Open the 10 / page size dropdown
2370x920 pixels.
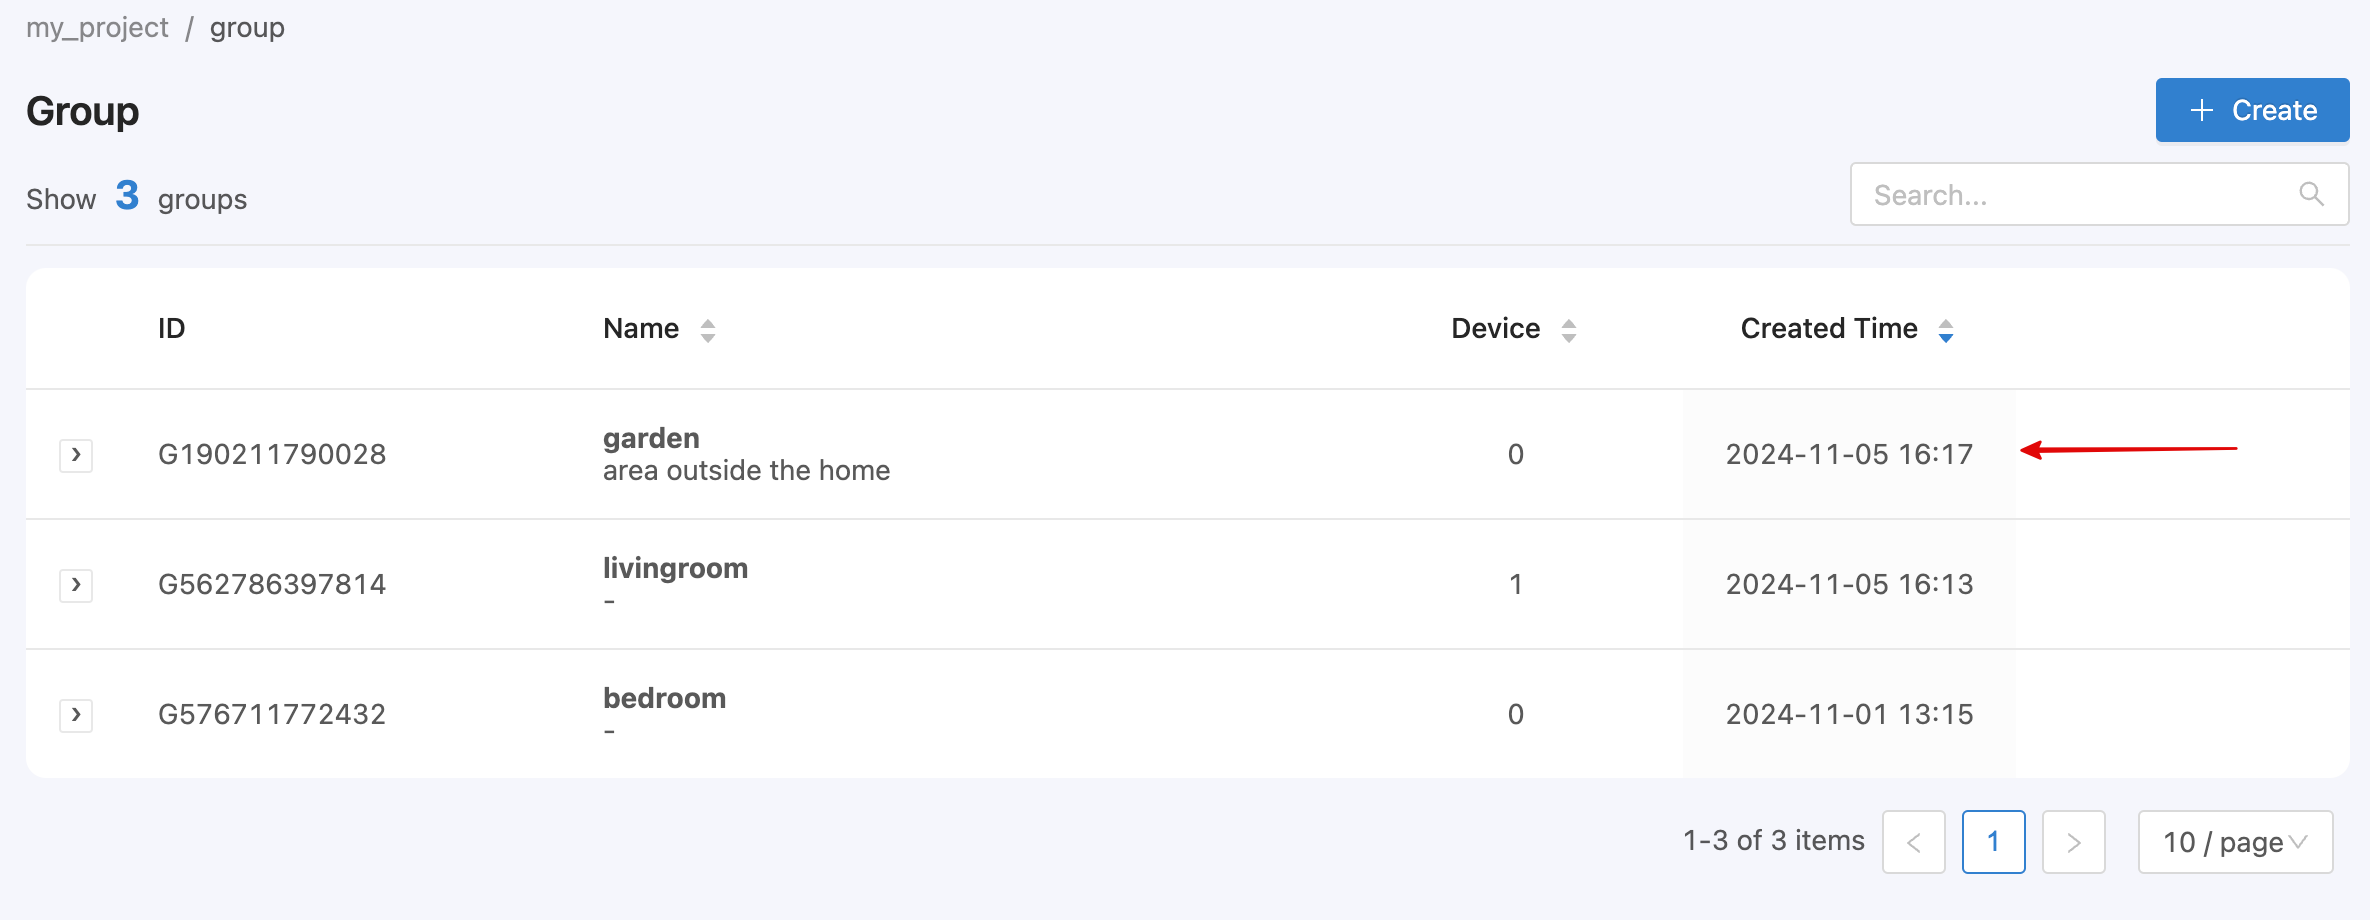click(x=2236, y=842)
